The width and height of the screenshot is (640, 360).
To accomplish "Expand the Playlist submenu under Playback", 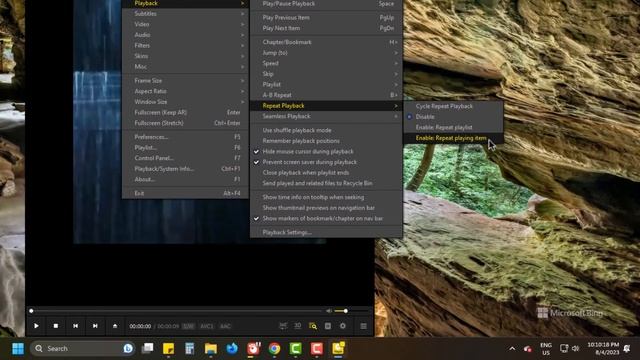I will click(326, 84).
